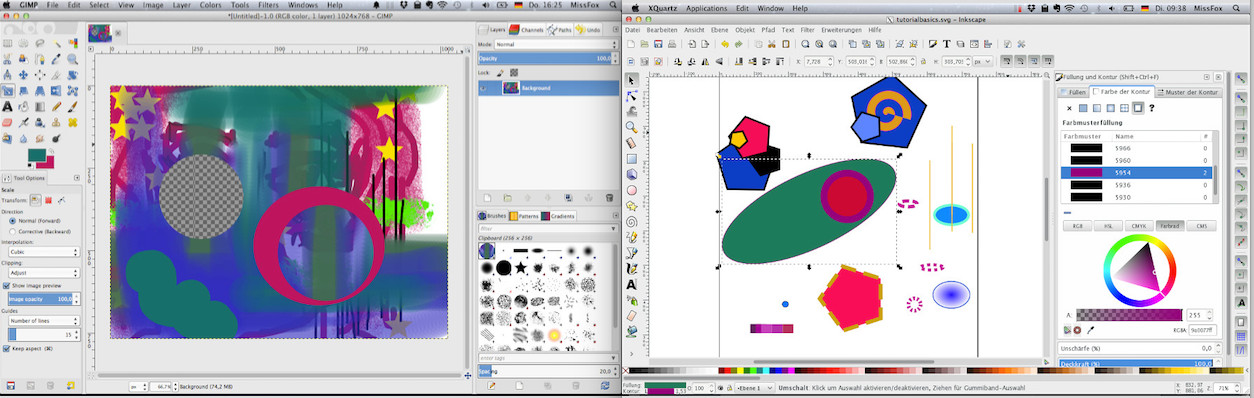Image resolution: width=1254 pixels, height=398 pixels.
Task: Switch to GIMP Patterns tab
Action: click(x=525, y=215)
